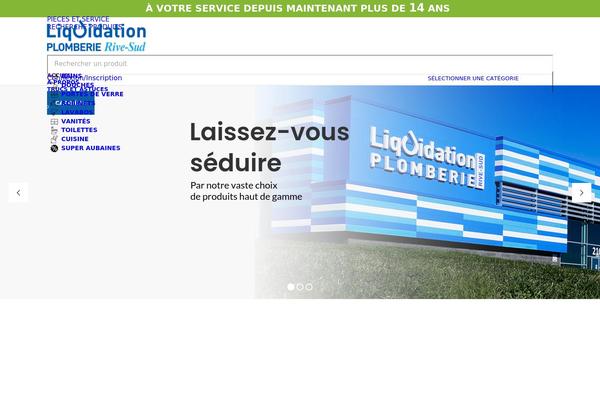Screen dimensions: 600x400
Task: Click the Laissez-vous séduire headline
Action: 269,147
